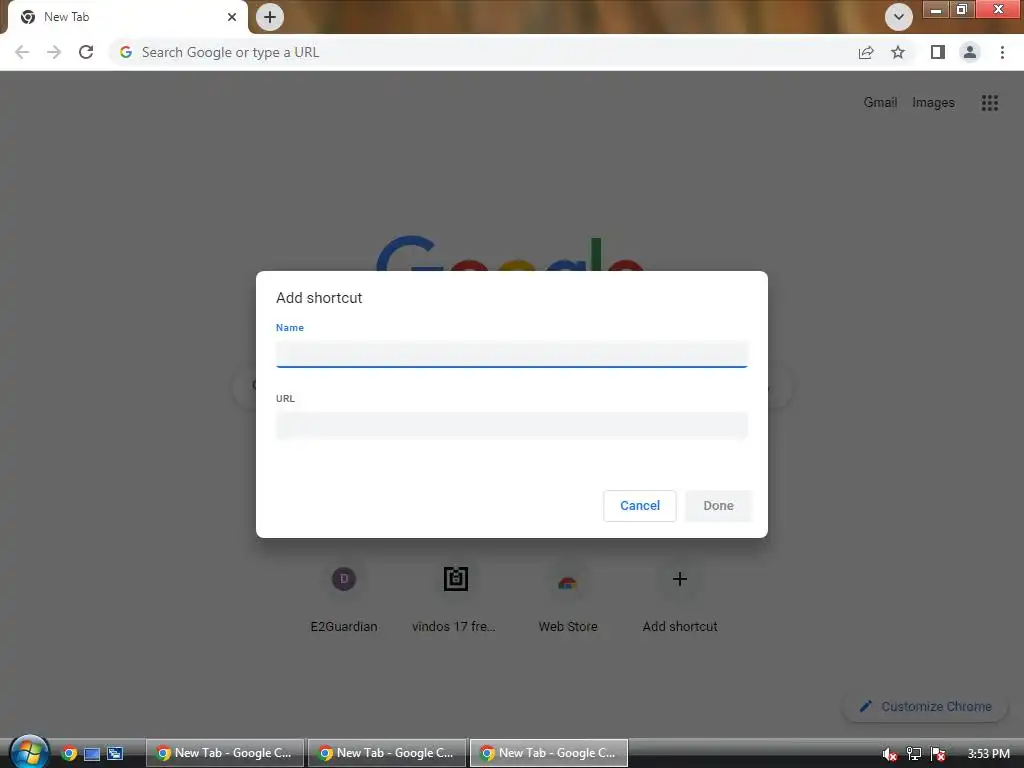Select the active third New Tab taskbar button
Image resolution: width=1024 pixels, height=768 pixels.
click(x=549, y=753)
